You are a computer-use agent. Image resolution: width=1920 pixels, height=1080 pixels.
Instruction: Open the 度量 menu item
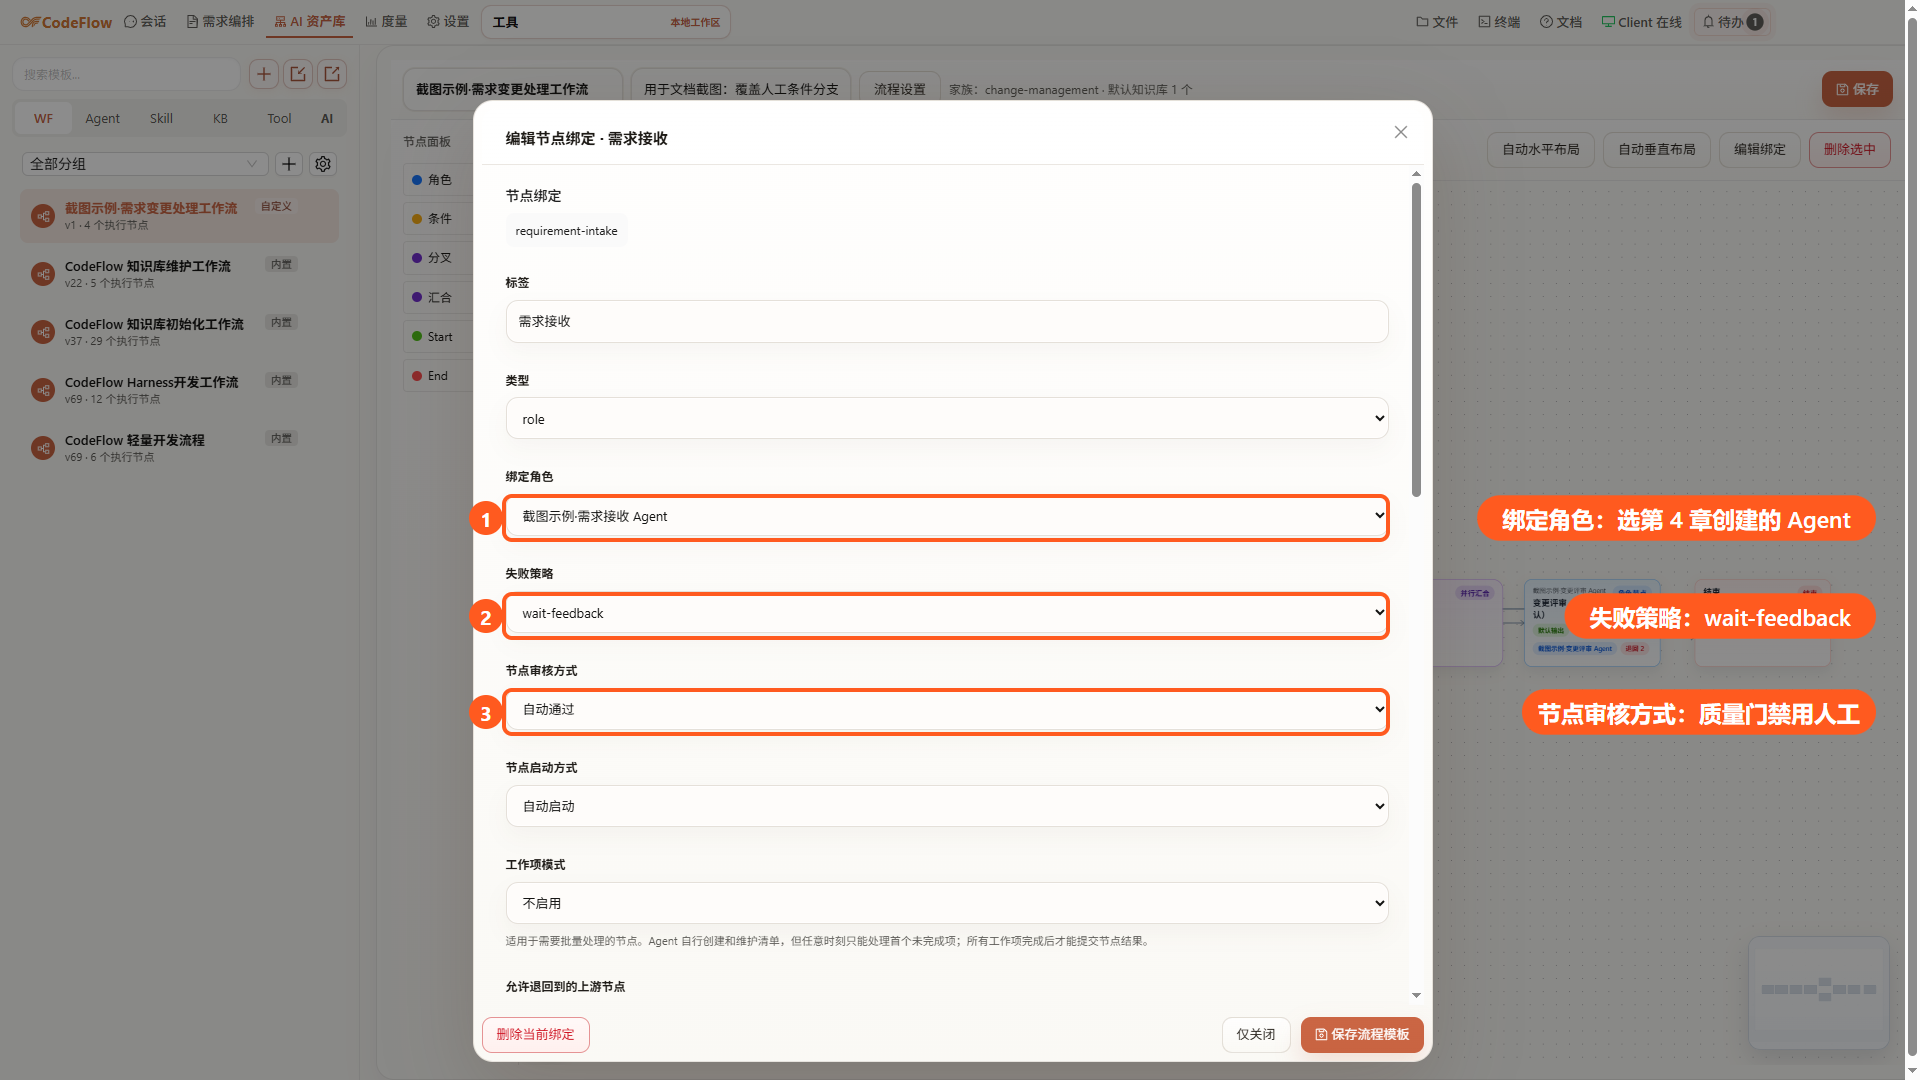pos(386,22)
